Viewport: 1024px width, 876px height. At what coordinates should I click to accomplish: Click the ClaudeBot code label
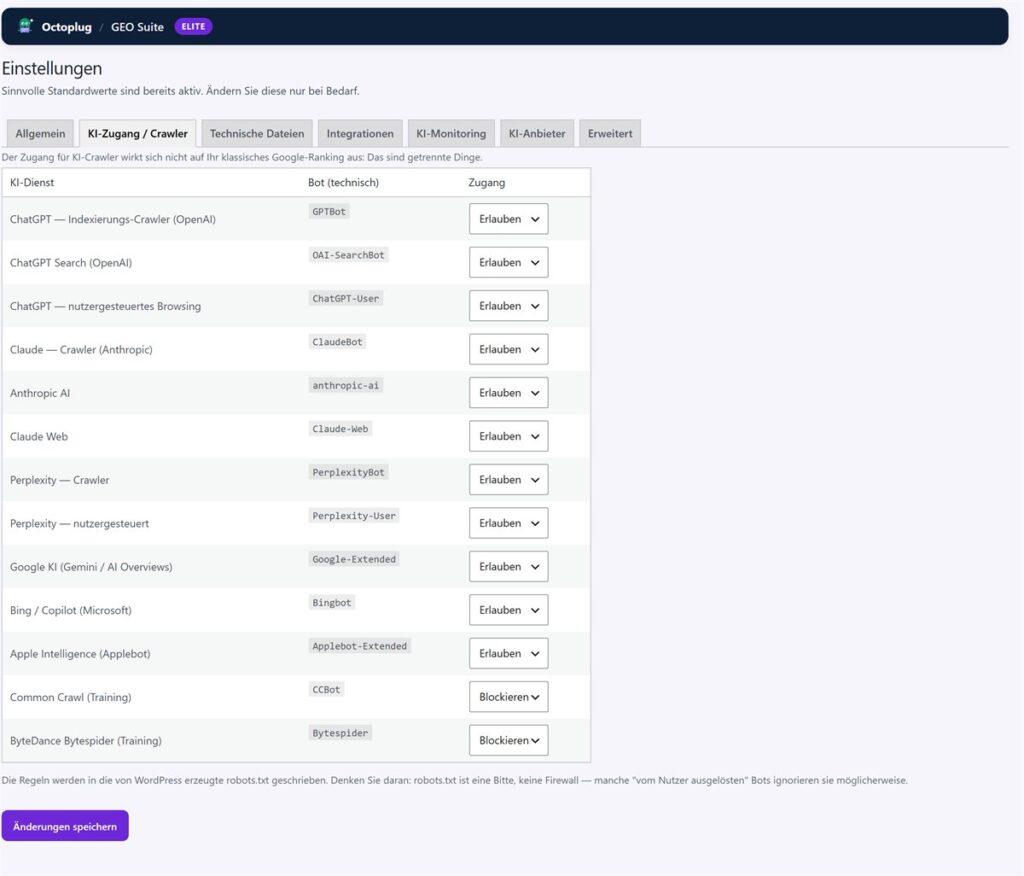(338, 342)
